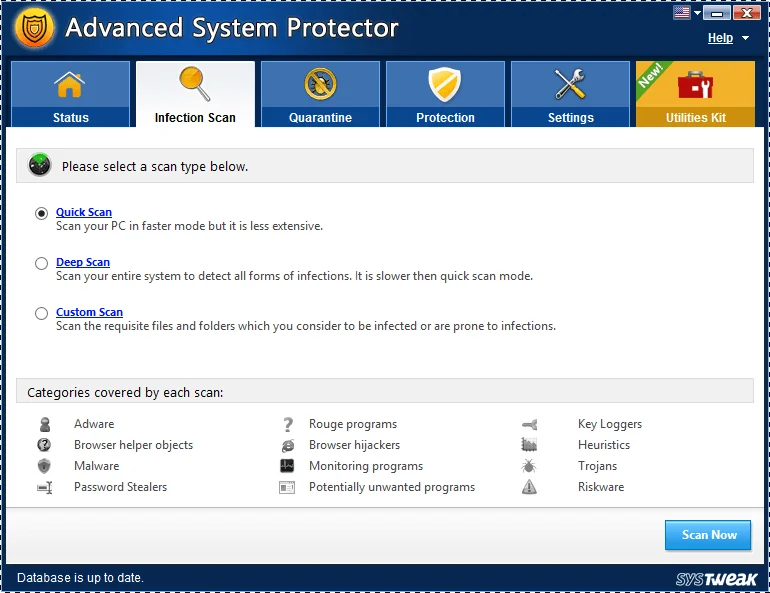This screenshot has height=593, width=770.
Task: Click the Malware shield icon
Action: coord(44,465)
